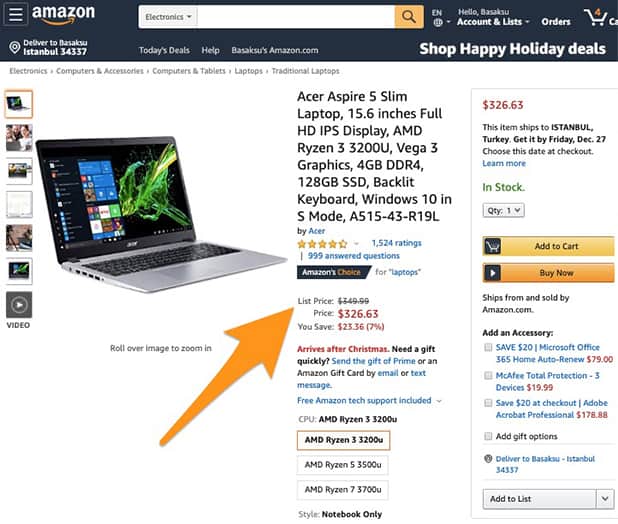Click the Add to Cart button
Screen dimensions: 618x524
tap(548, 246)
